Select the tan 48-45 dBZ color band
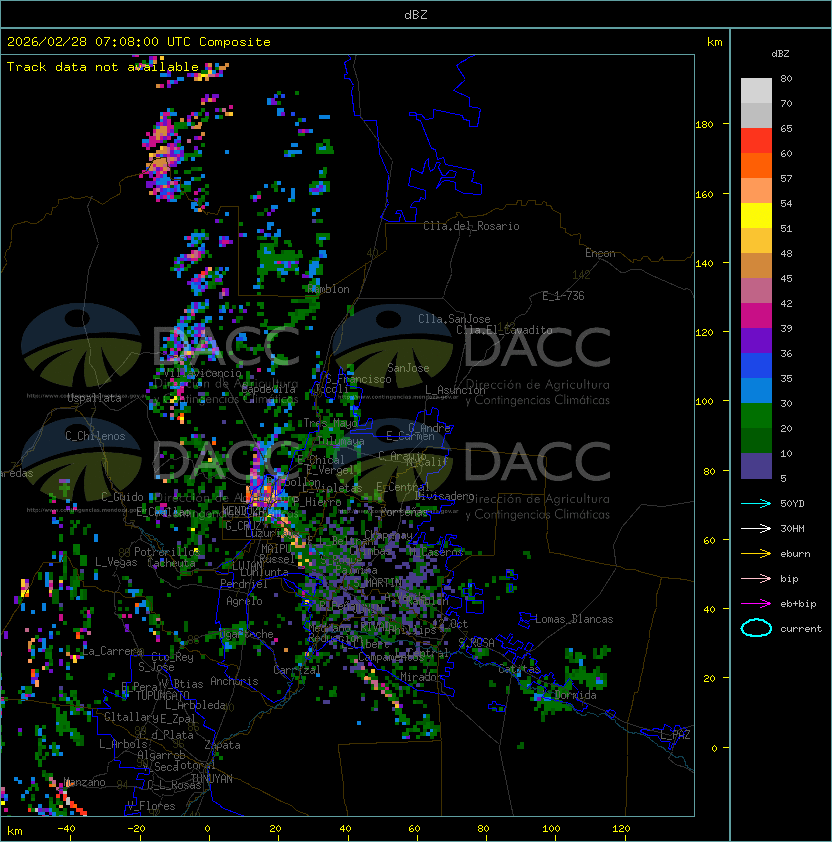The image size is (832, 842). pyautogui.click(x=756, y=266)
